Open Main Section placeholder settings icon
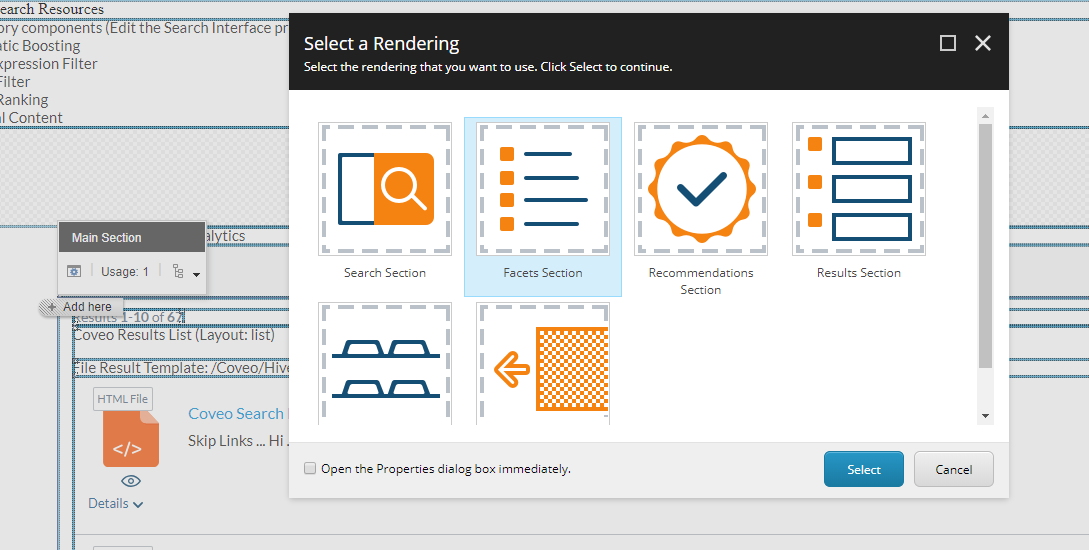The width and height of the screenshot is (1089, 550). (74, 272)
